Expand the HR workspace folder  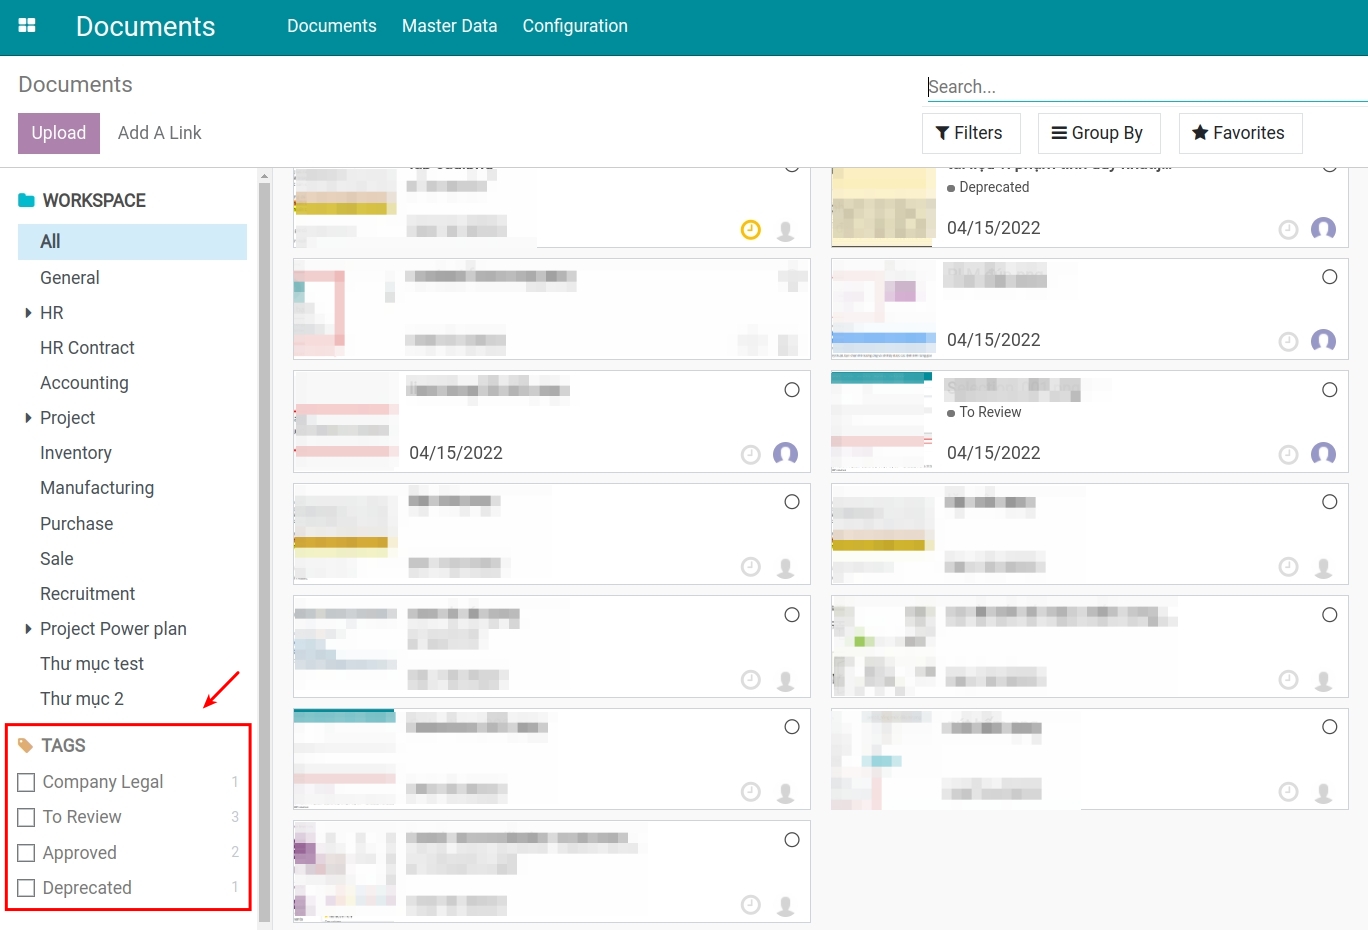point(28,312)
